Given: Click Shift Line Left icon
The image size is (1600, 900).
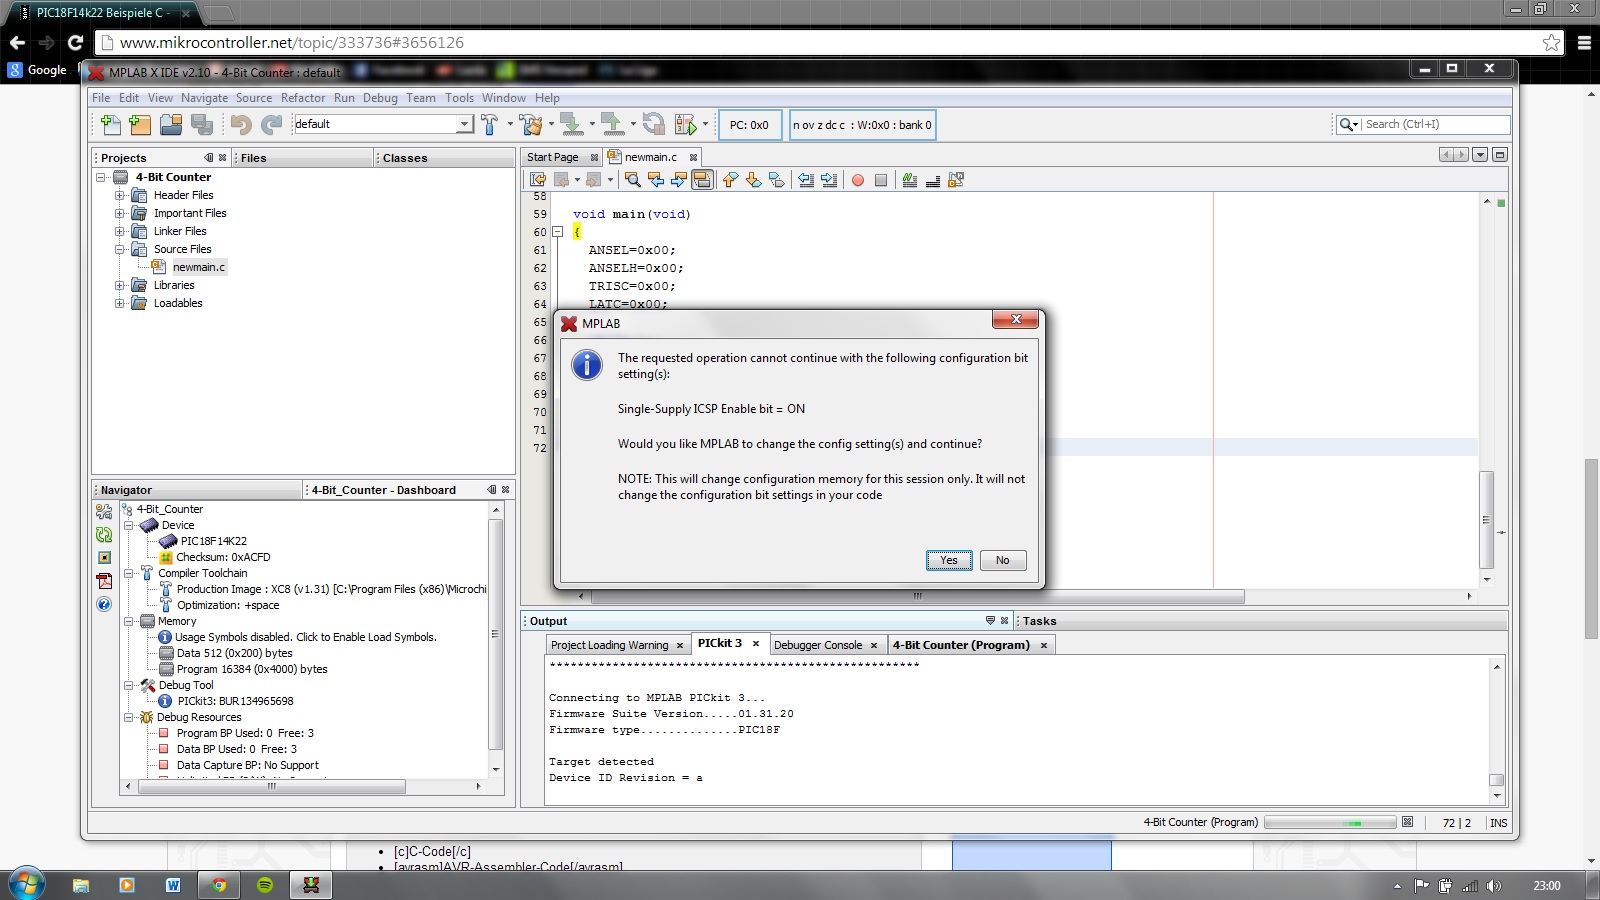Looking at the screenshot, I should (x=806, y=180).
